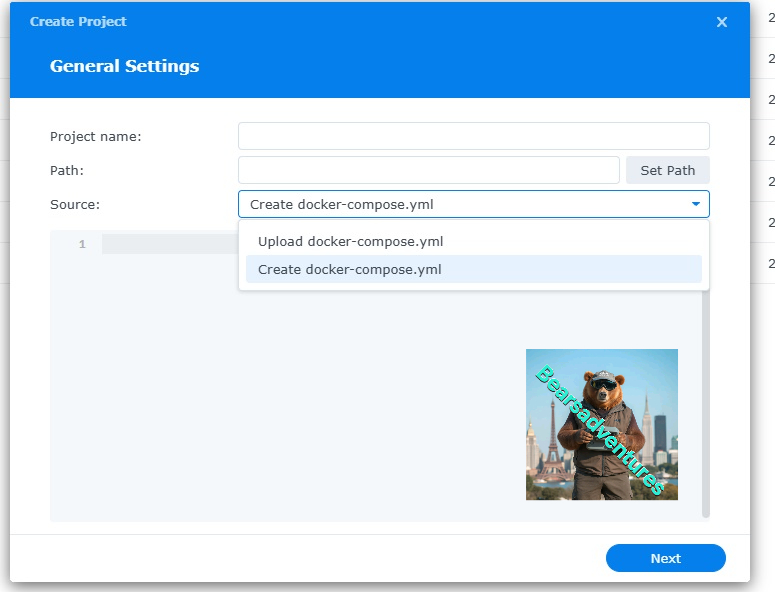Click the Source dropdown arrow icon
The image size is (775, 592).
[x=696, y=204]
